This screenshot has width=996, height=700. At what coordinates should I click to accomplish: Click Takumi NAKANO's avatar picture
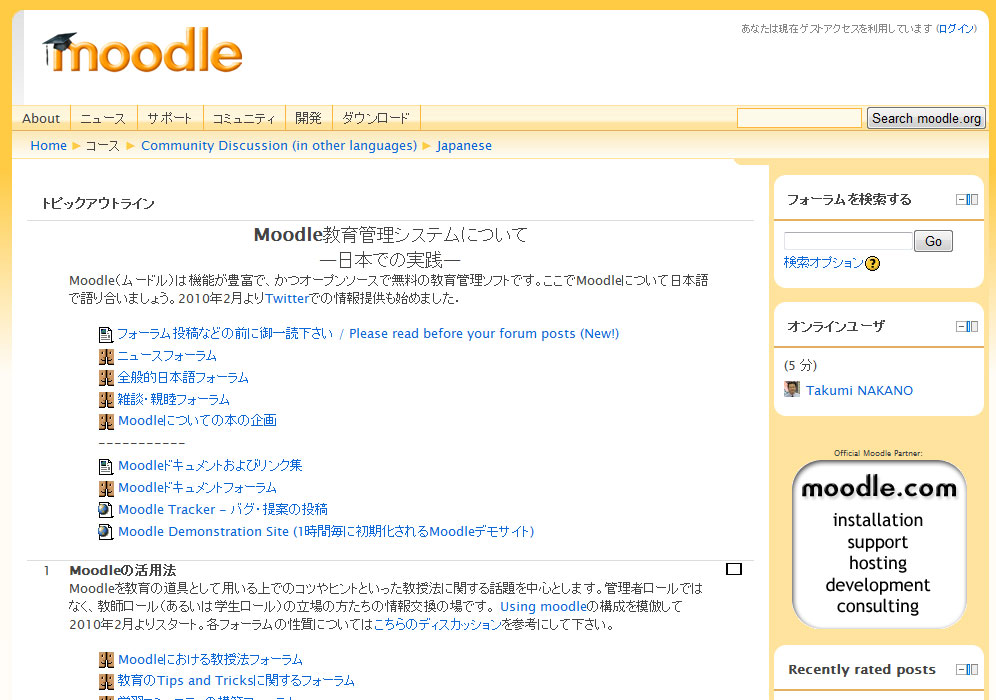pos(791,389)
